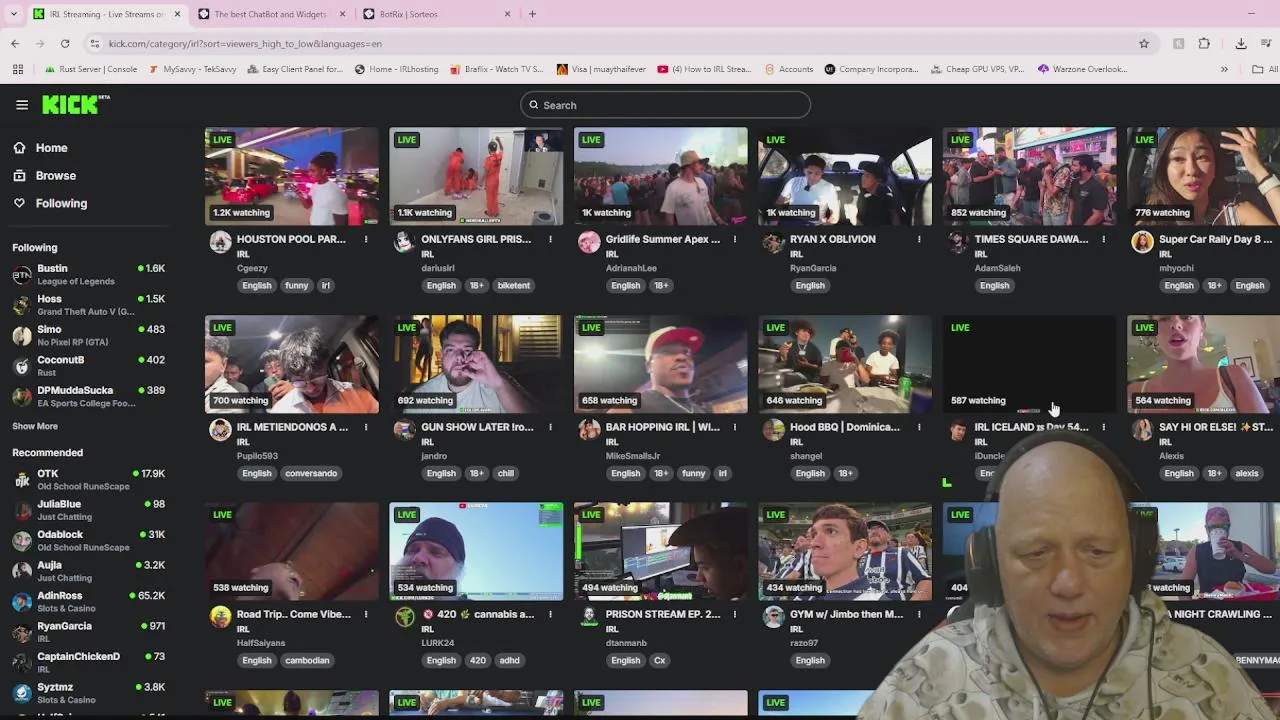Click Cgeezy streamer avatar

click(220, 242)
